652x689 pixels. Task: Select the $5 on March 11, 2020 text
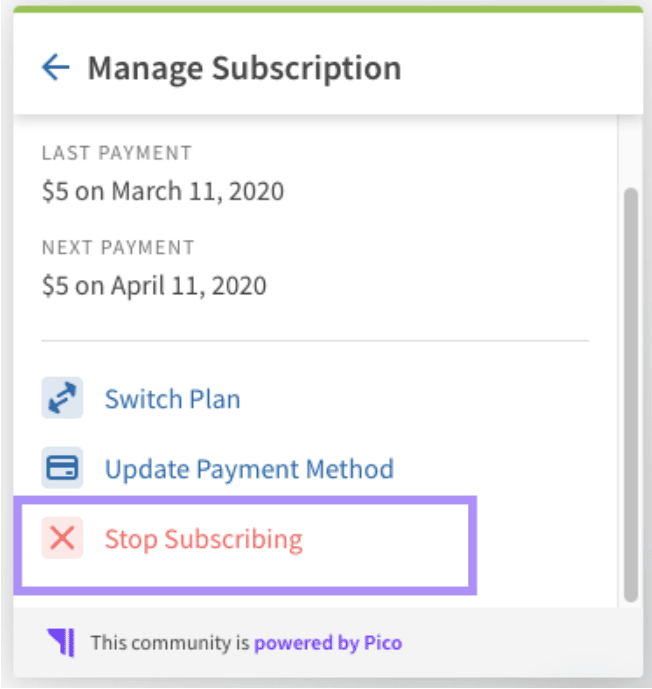[x=163, y=192]
